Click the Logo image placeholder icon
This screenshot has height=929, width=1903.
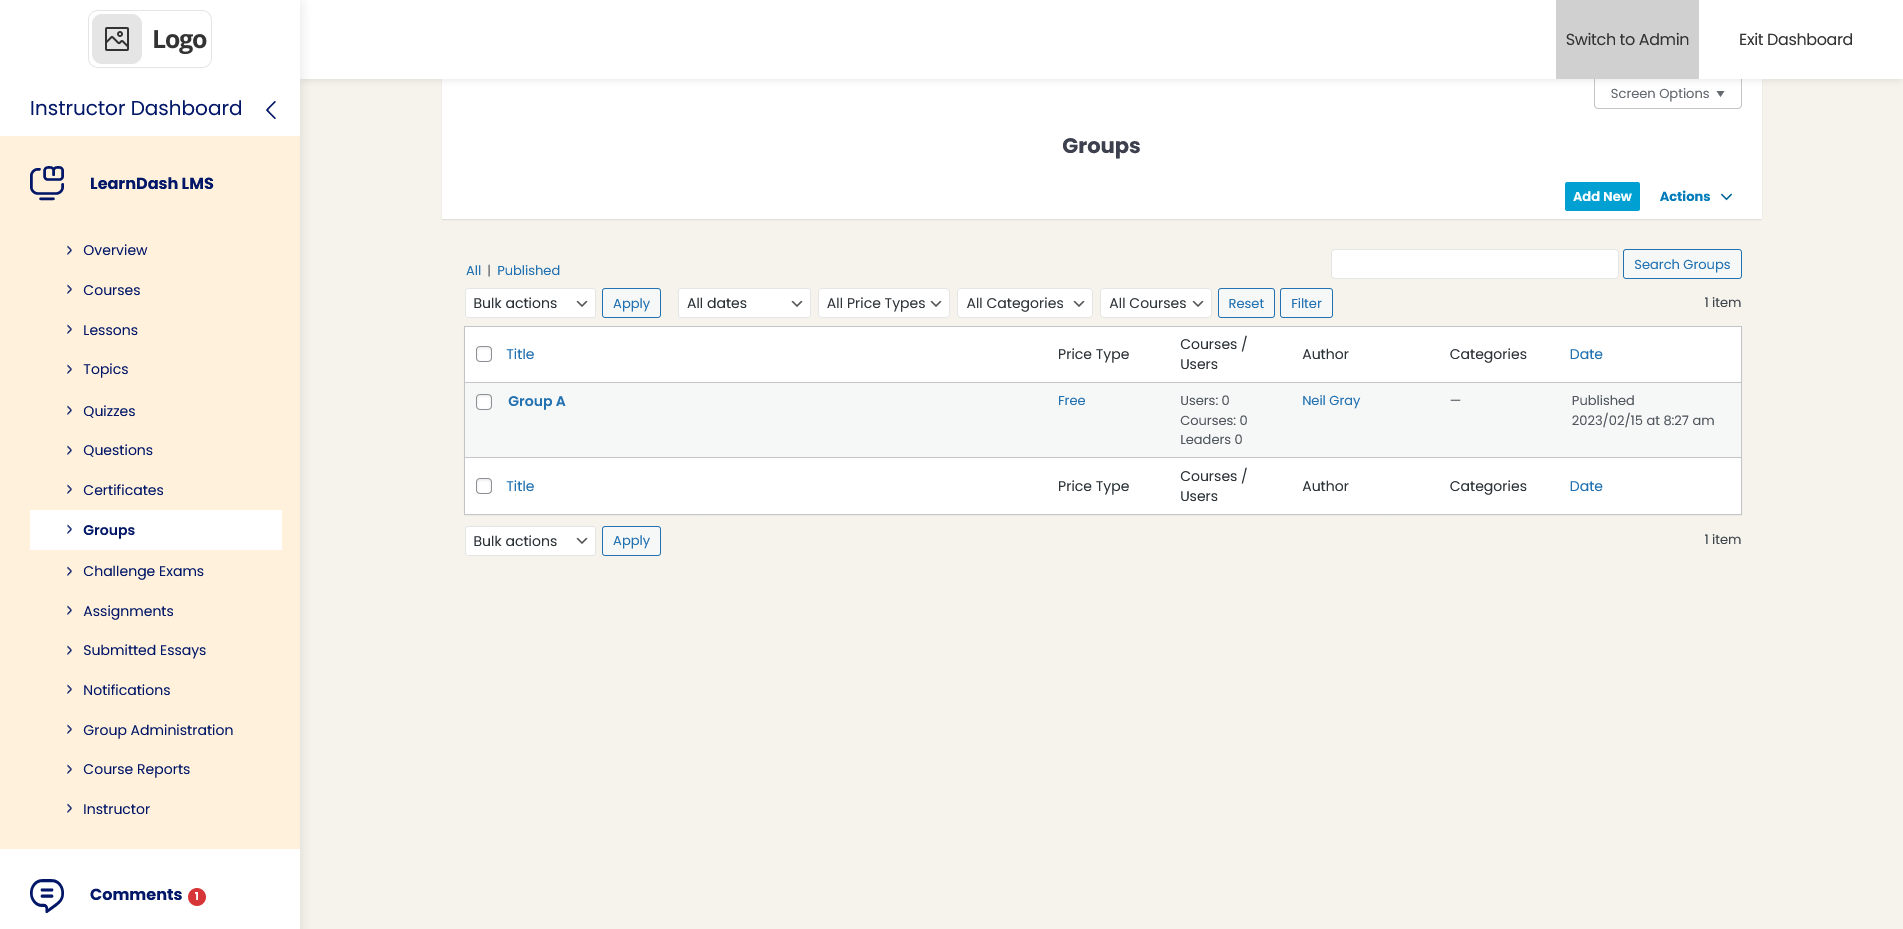(x=117, y=39)
